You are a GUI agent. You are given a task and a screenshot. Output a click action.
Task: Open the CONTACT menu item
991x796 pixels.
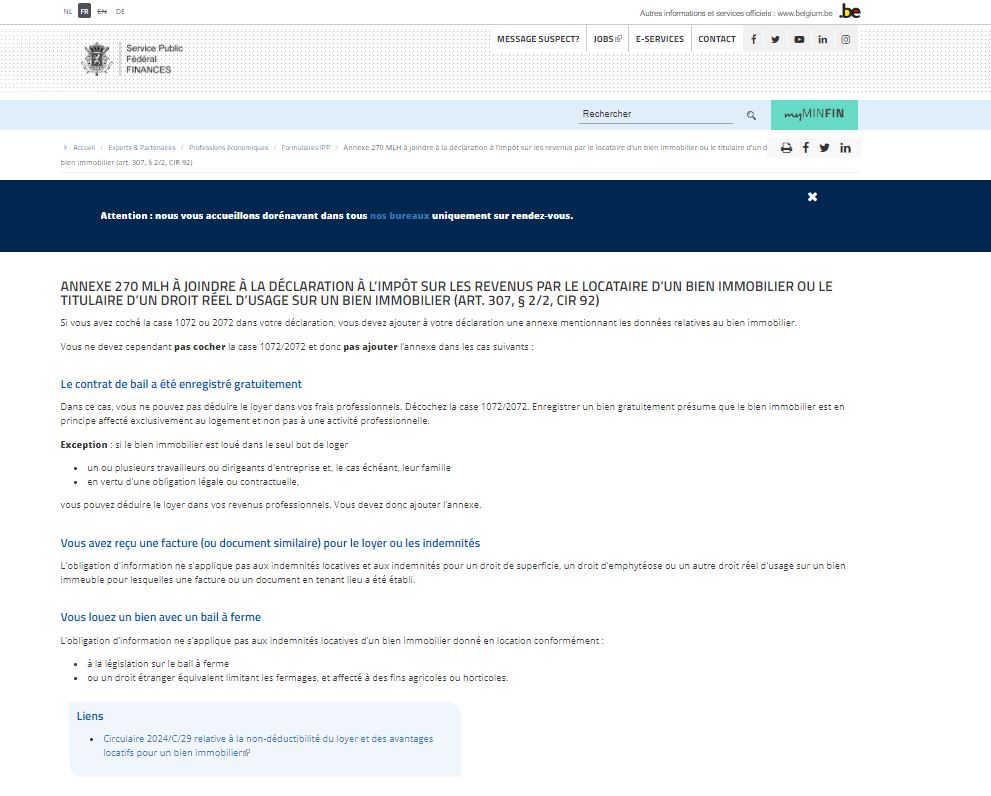[716, 38]
